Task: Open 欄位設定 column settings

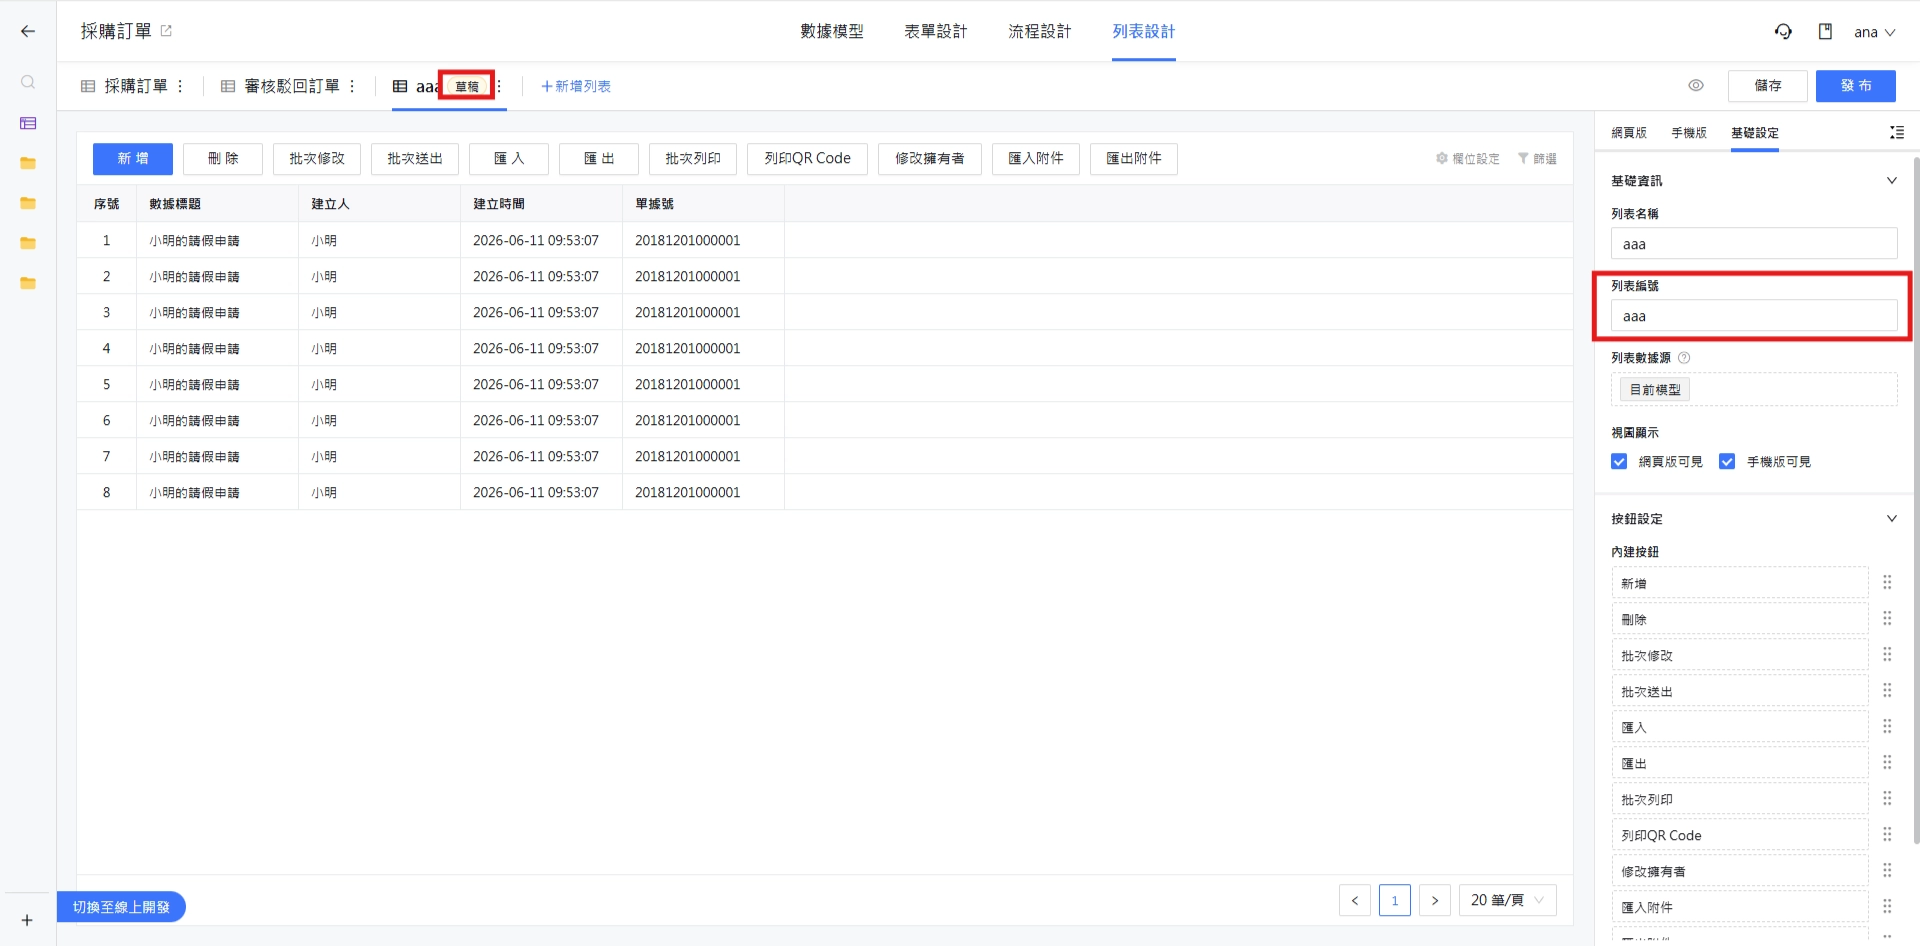Action: 1467,158
